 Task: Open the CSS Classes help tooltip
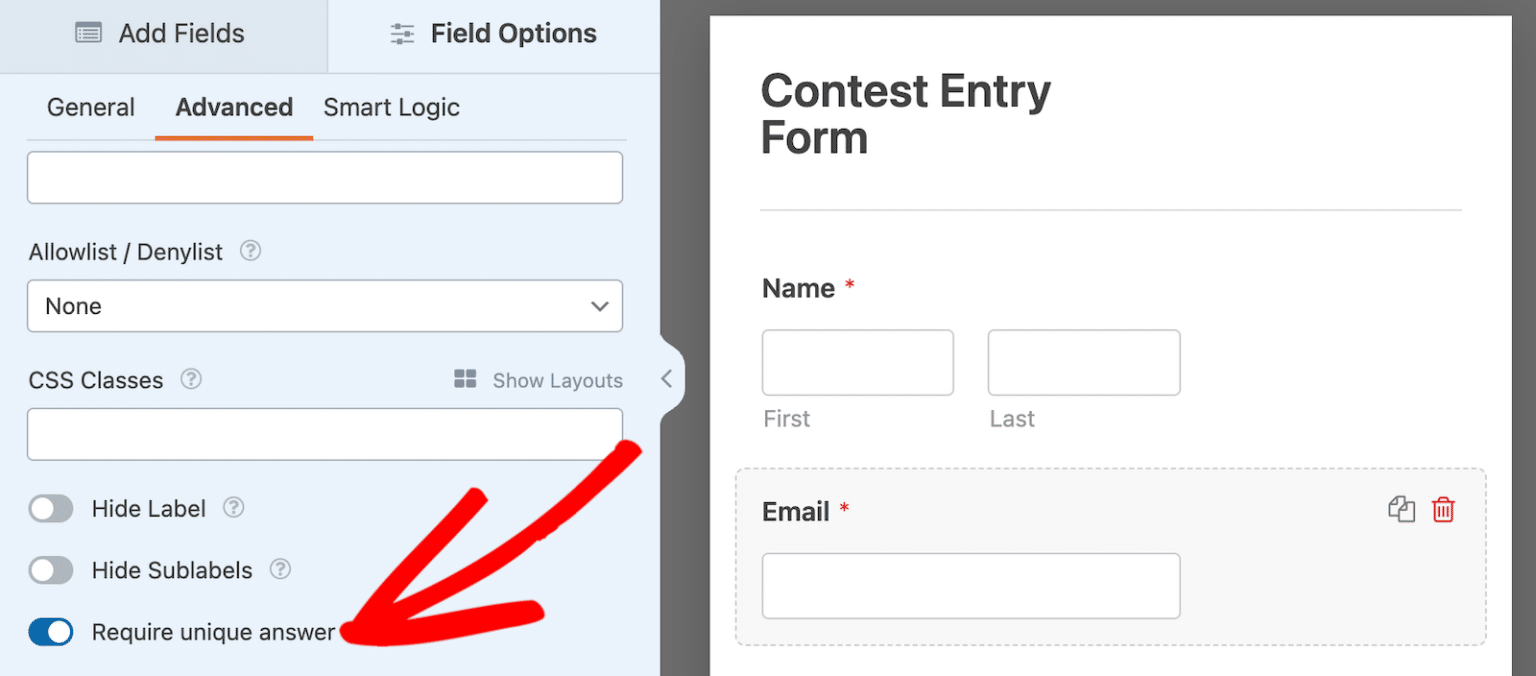point(190,380)
